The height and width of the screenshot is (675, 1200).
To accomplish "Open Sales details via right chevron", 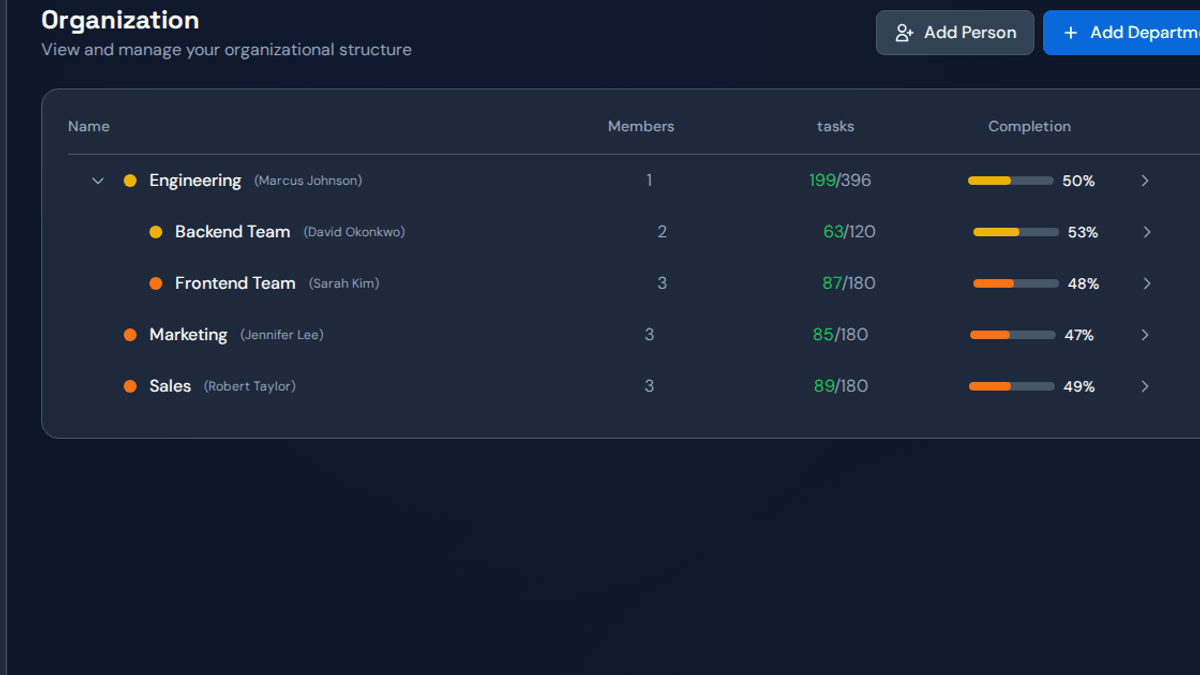I will [x=1145, y=386].
